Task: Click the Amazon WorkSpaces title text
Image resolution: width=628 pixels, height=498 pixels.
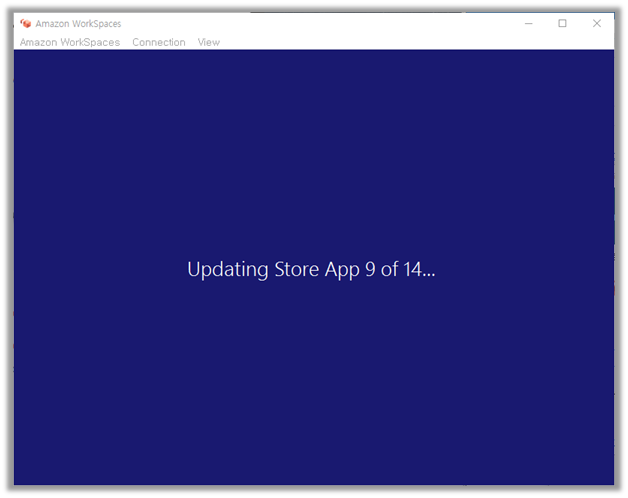Action: (78, 23)
